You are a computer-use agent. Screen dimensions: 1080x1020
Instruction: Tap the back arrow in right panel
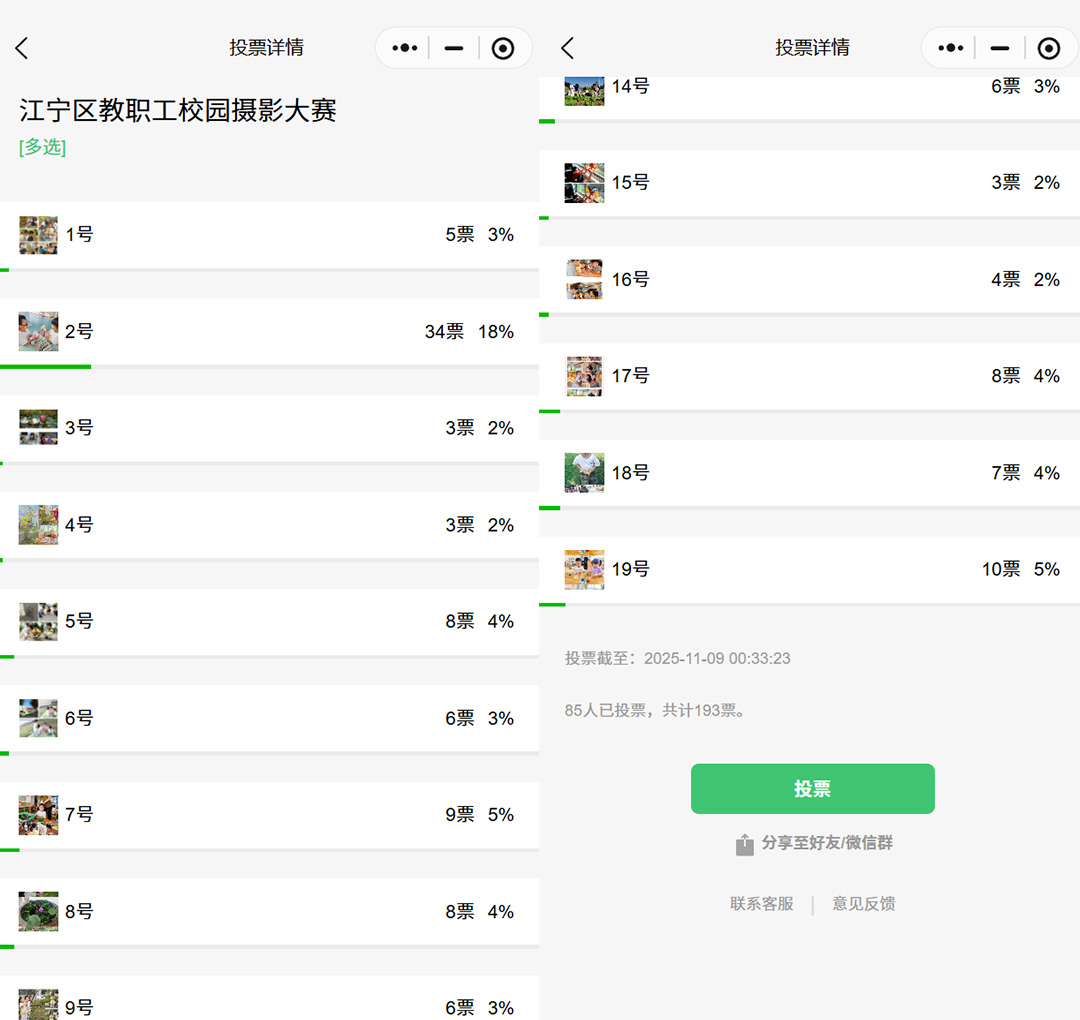(x=568, y=48)
